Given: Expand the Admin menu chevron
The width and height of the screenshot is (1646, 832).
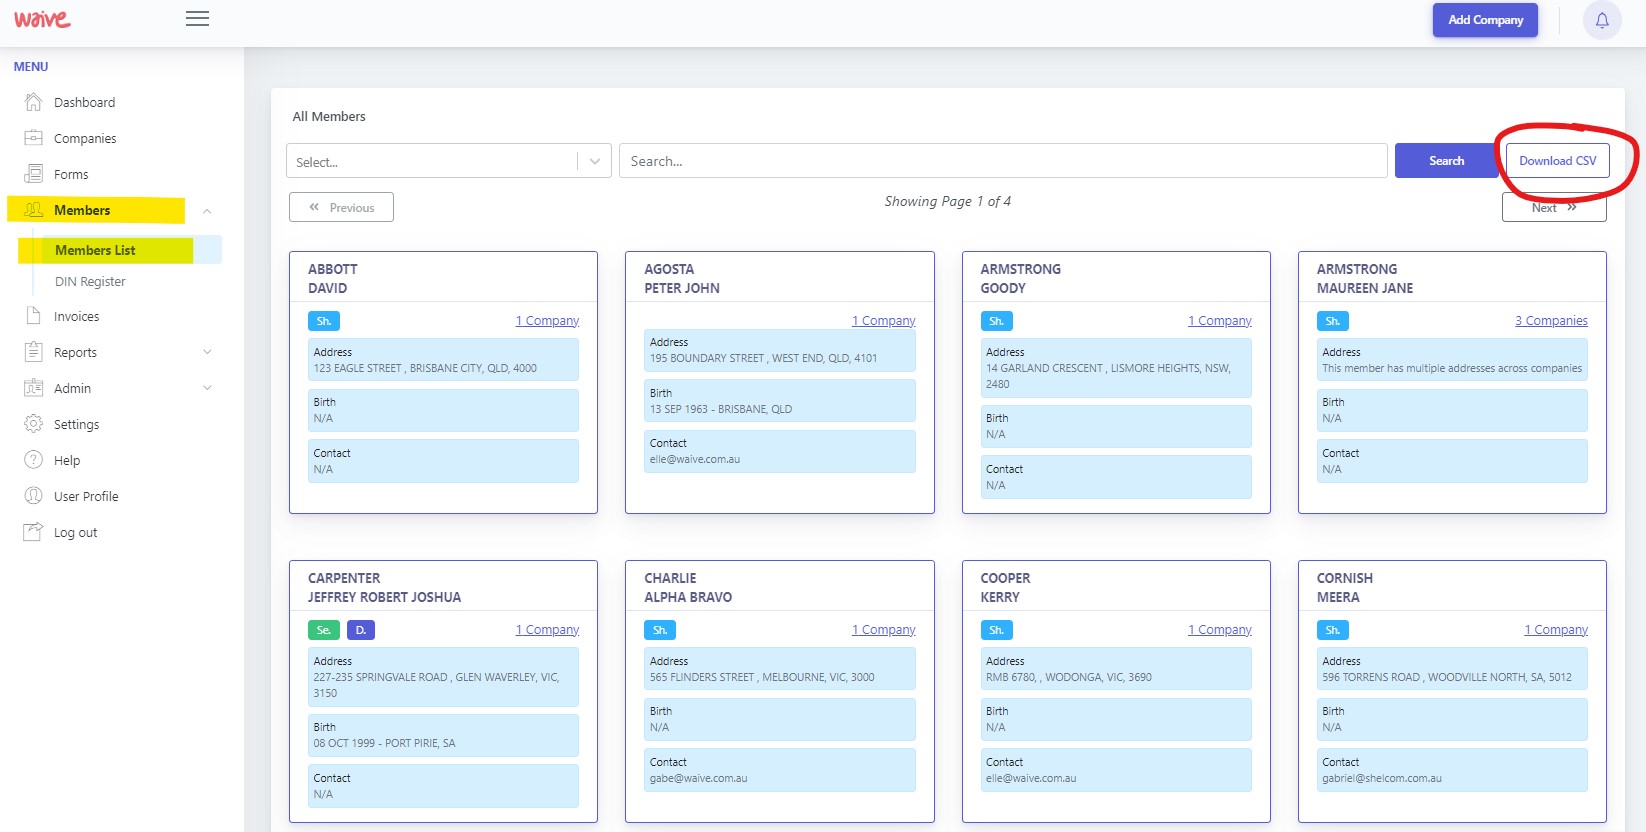Looking at the screenshot, I should click(x=207, y=388).
